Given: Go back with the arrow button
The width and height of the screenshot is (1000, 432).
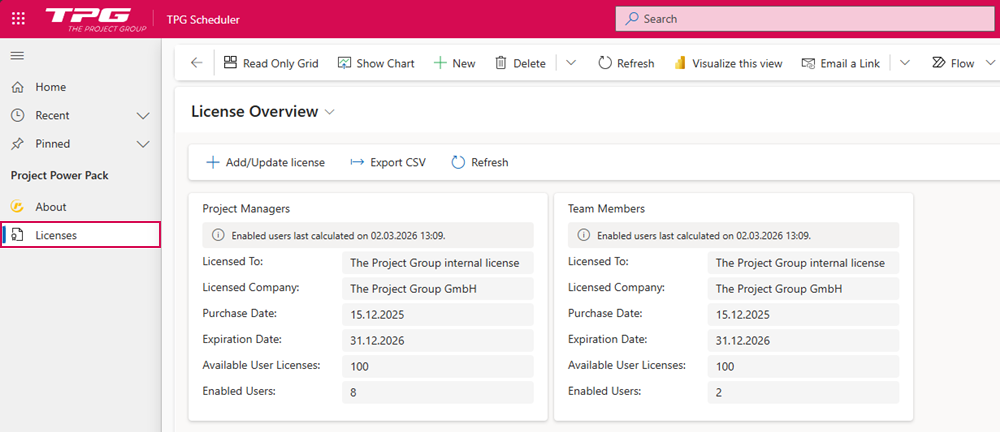Looking at the screenshot, I should (196, 63).
